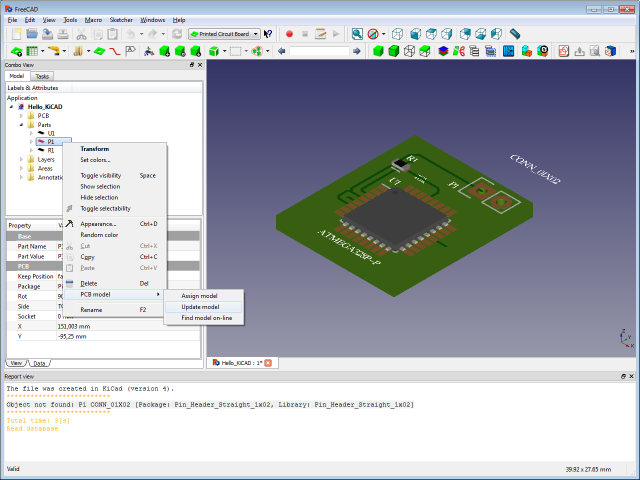Switch to the Model tab
640x480 pixels.
point(17,76)
